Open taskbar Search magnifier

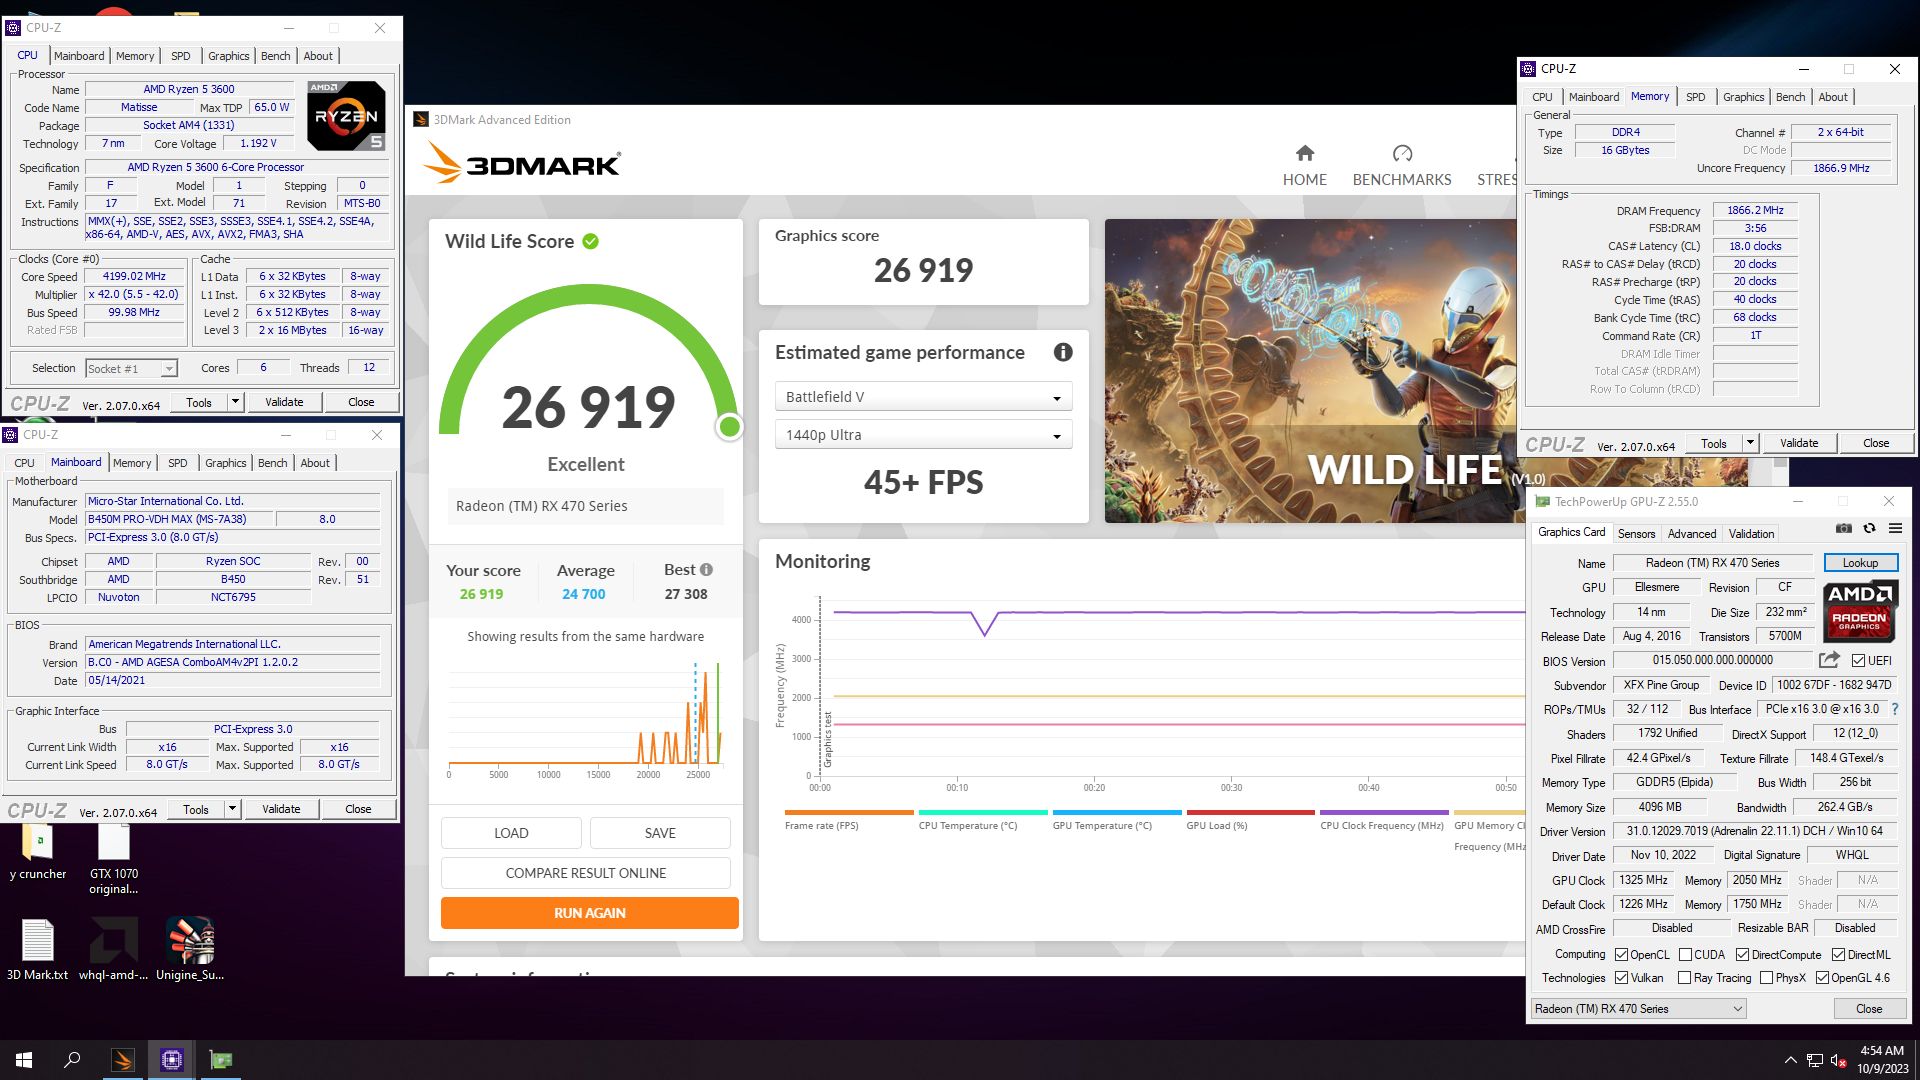tap(72, 1060)
